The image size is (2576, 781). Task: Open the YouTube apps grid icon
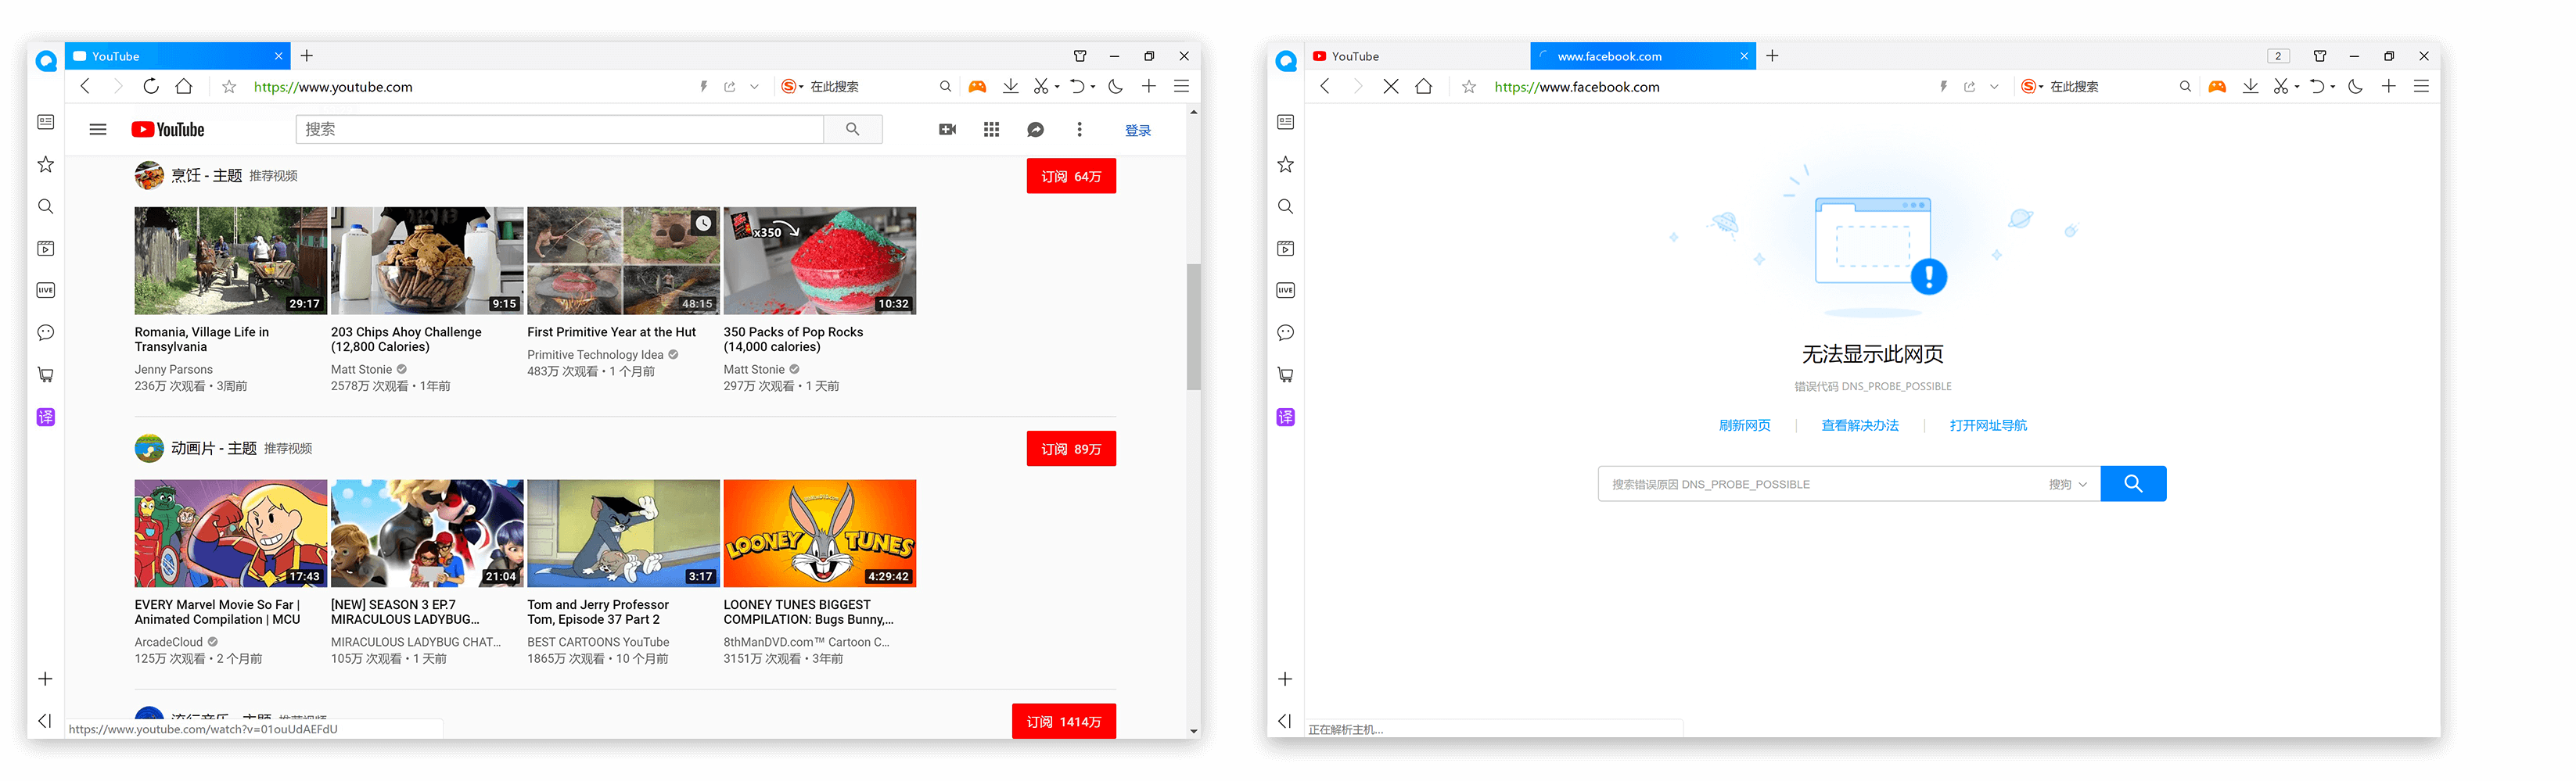(991, 129)
